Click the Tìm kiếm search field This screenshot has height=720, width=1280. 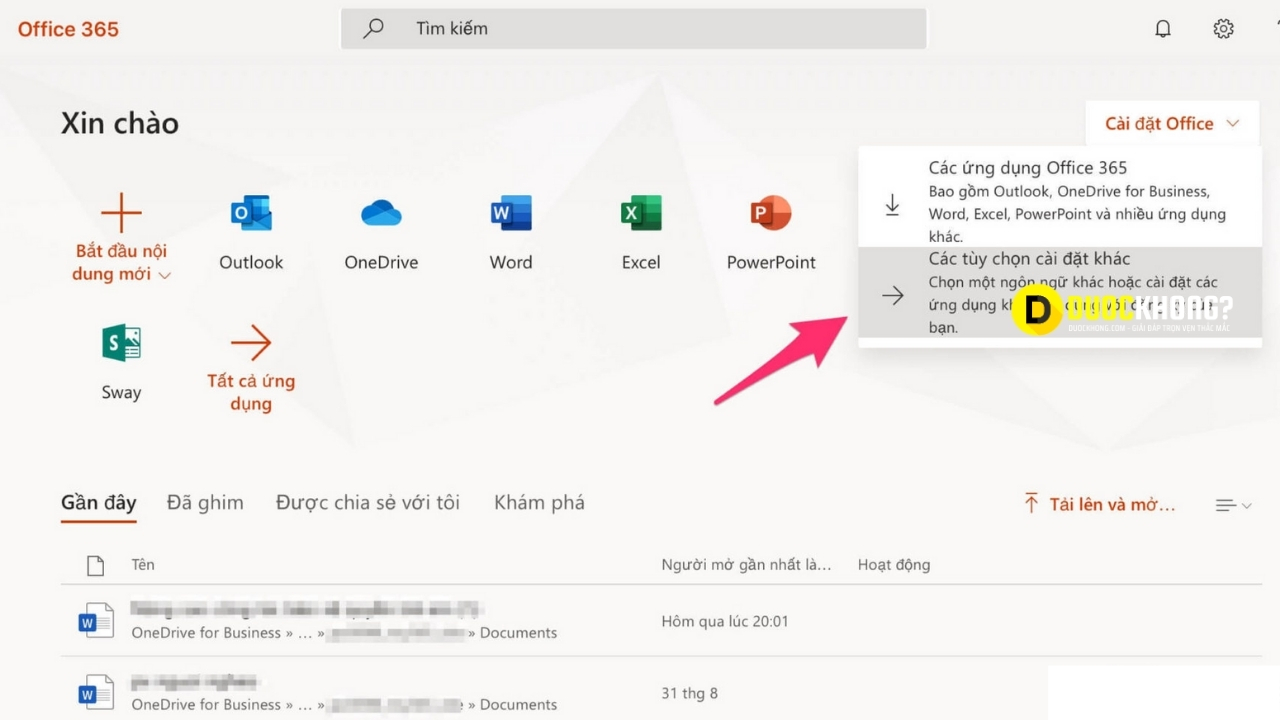[x=634, y=28]
